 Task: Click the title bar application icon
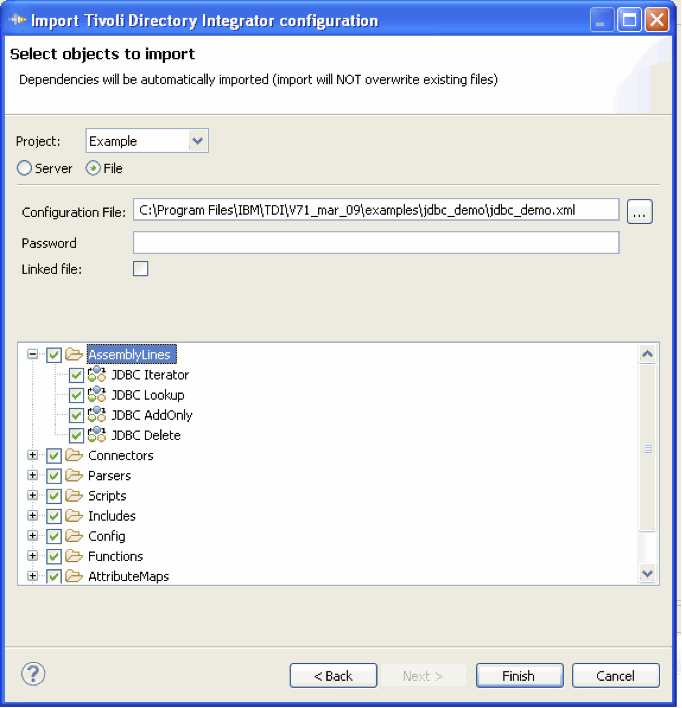coord(18,20)
